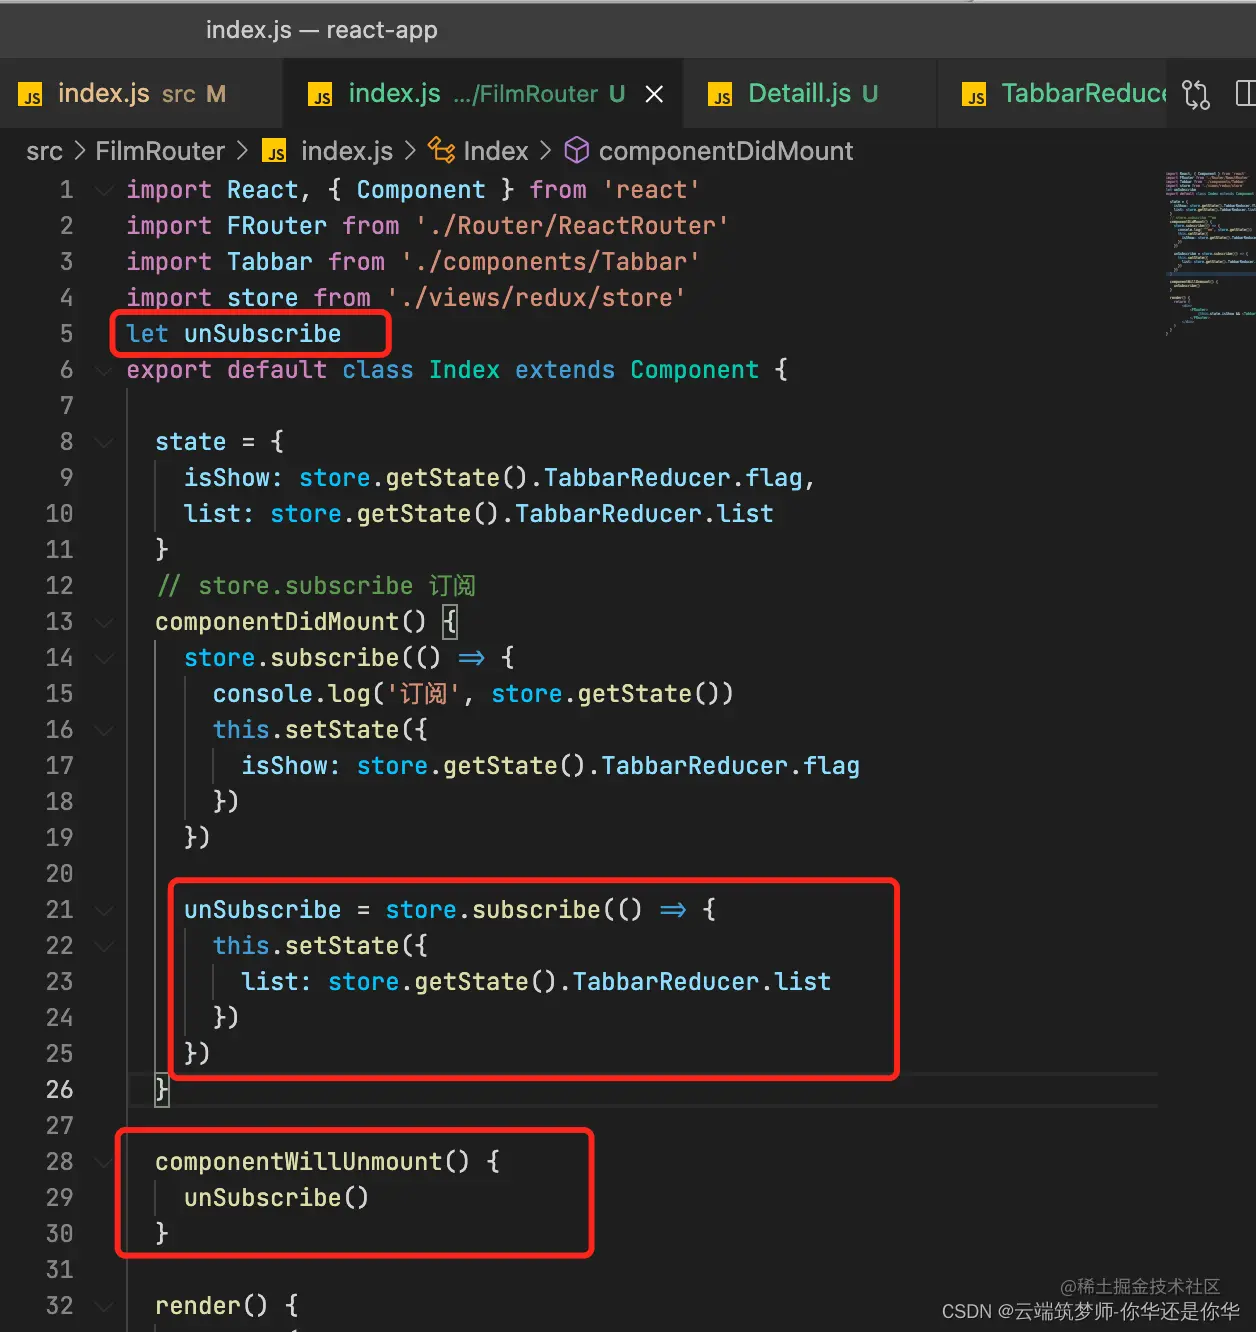Image resolution: width=1256 pixels, height=1332 pixels.
Task: Click line number 5 in gutter
Action: (66, 334)
